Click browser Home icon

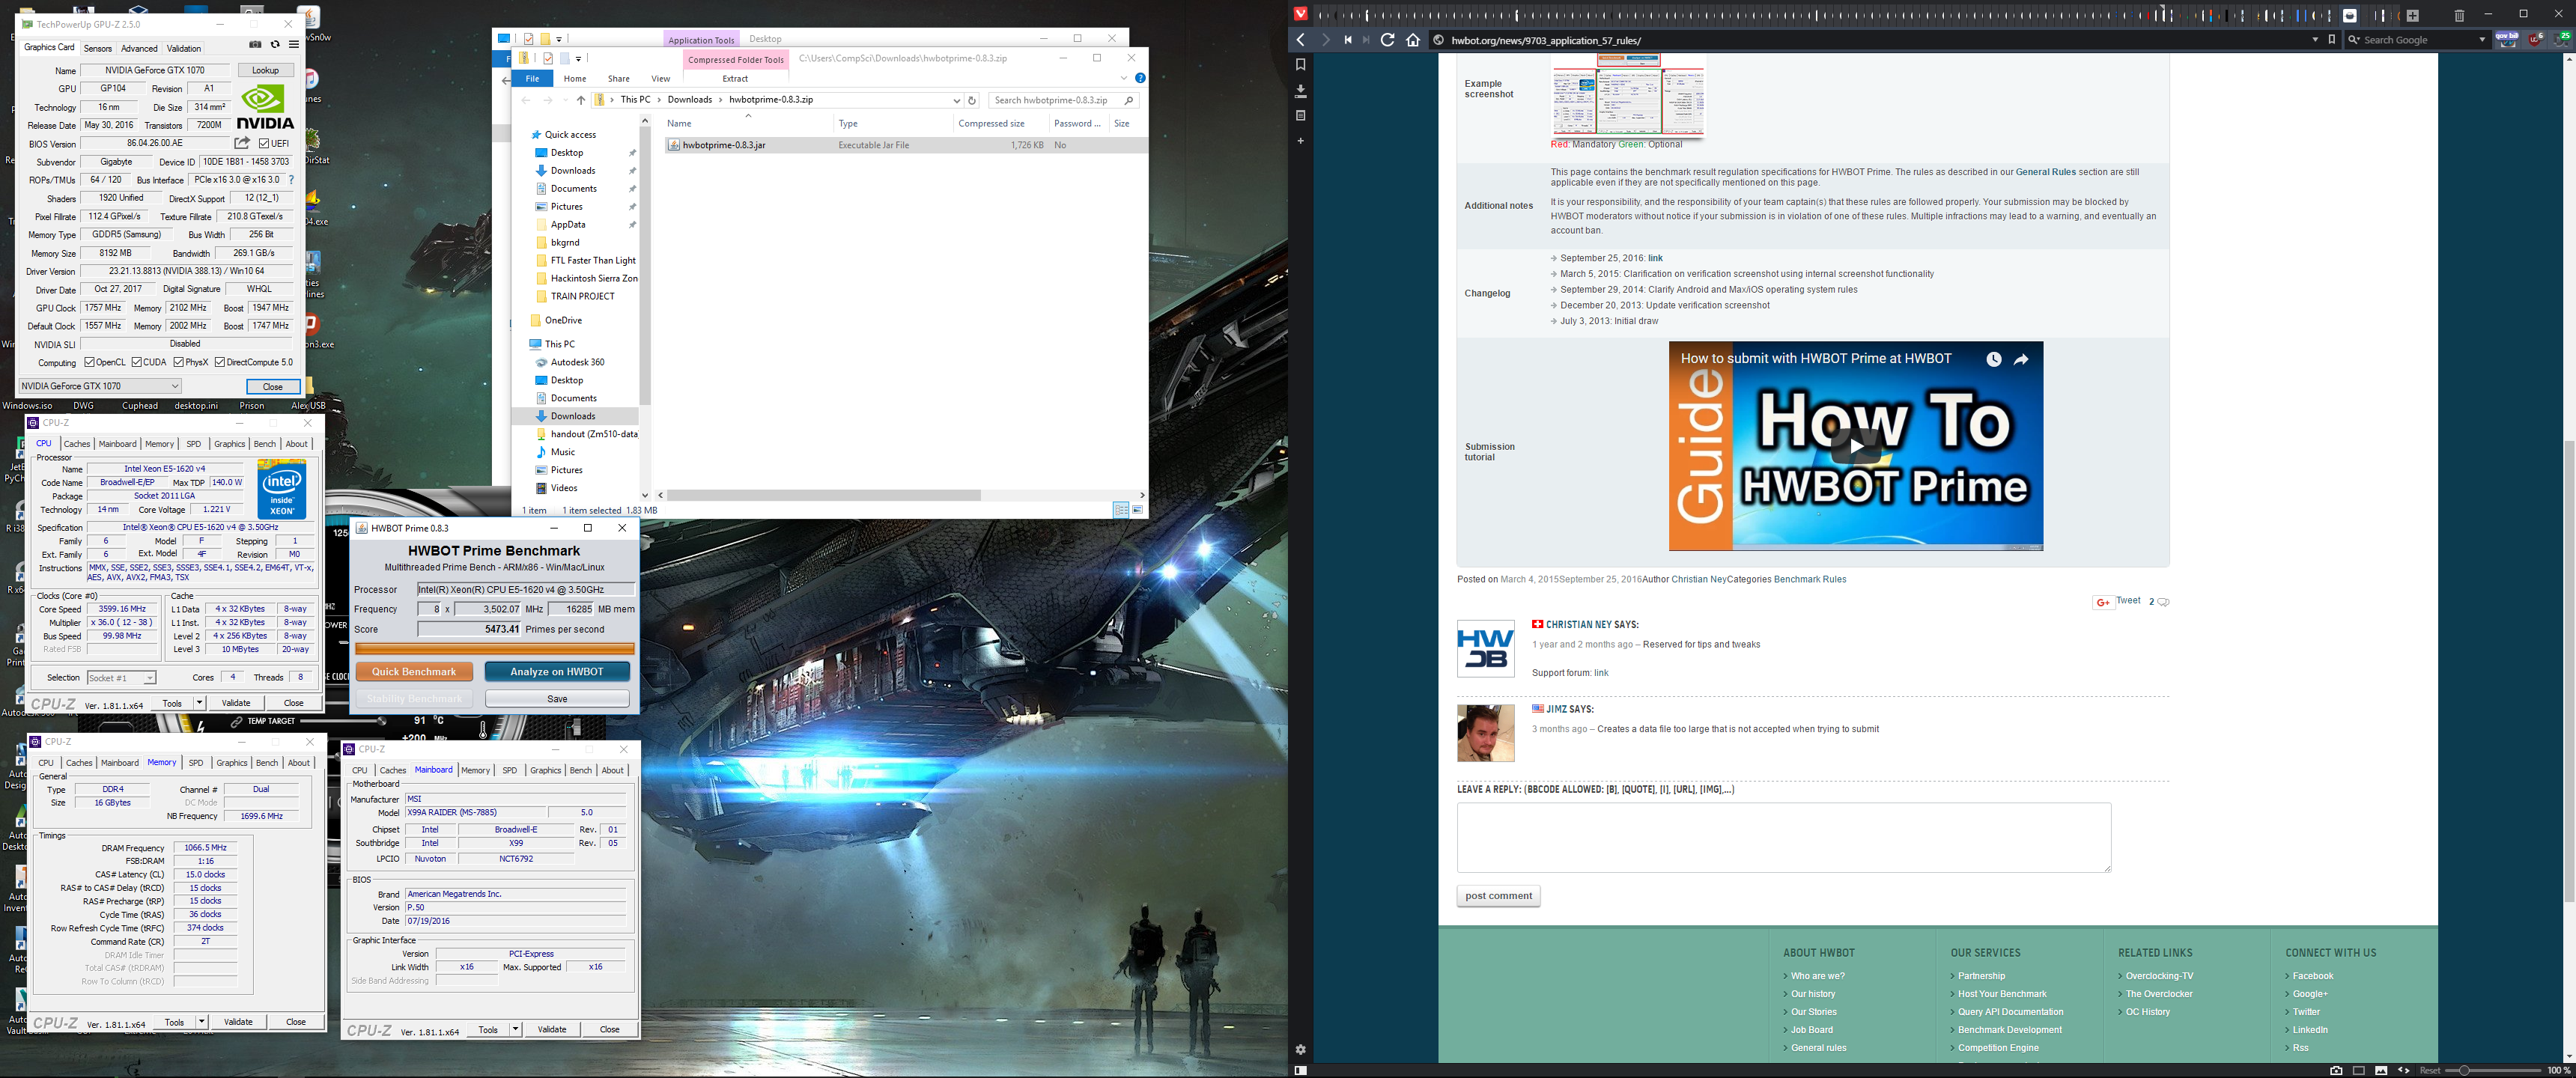tap(1413, 40)
